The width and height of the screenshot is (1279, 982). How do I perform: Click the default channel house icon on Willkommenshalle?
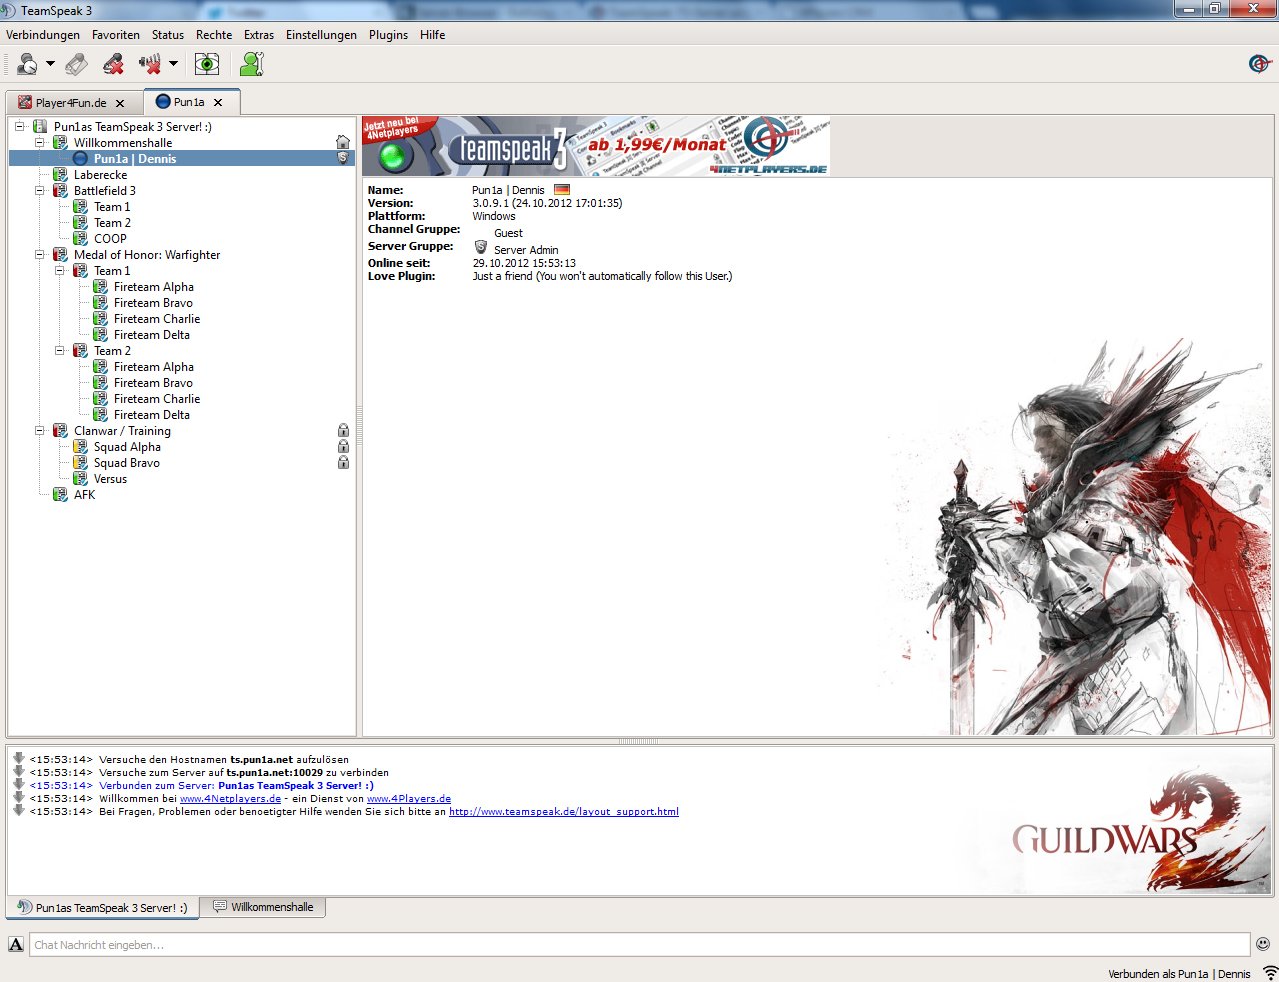(x=343, y=142)
